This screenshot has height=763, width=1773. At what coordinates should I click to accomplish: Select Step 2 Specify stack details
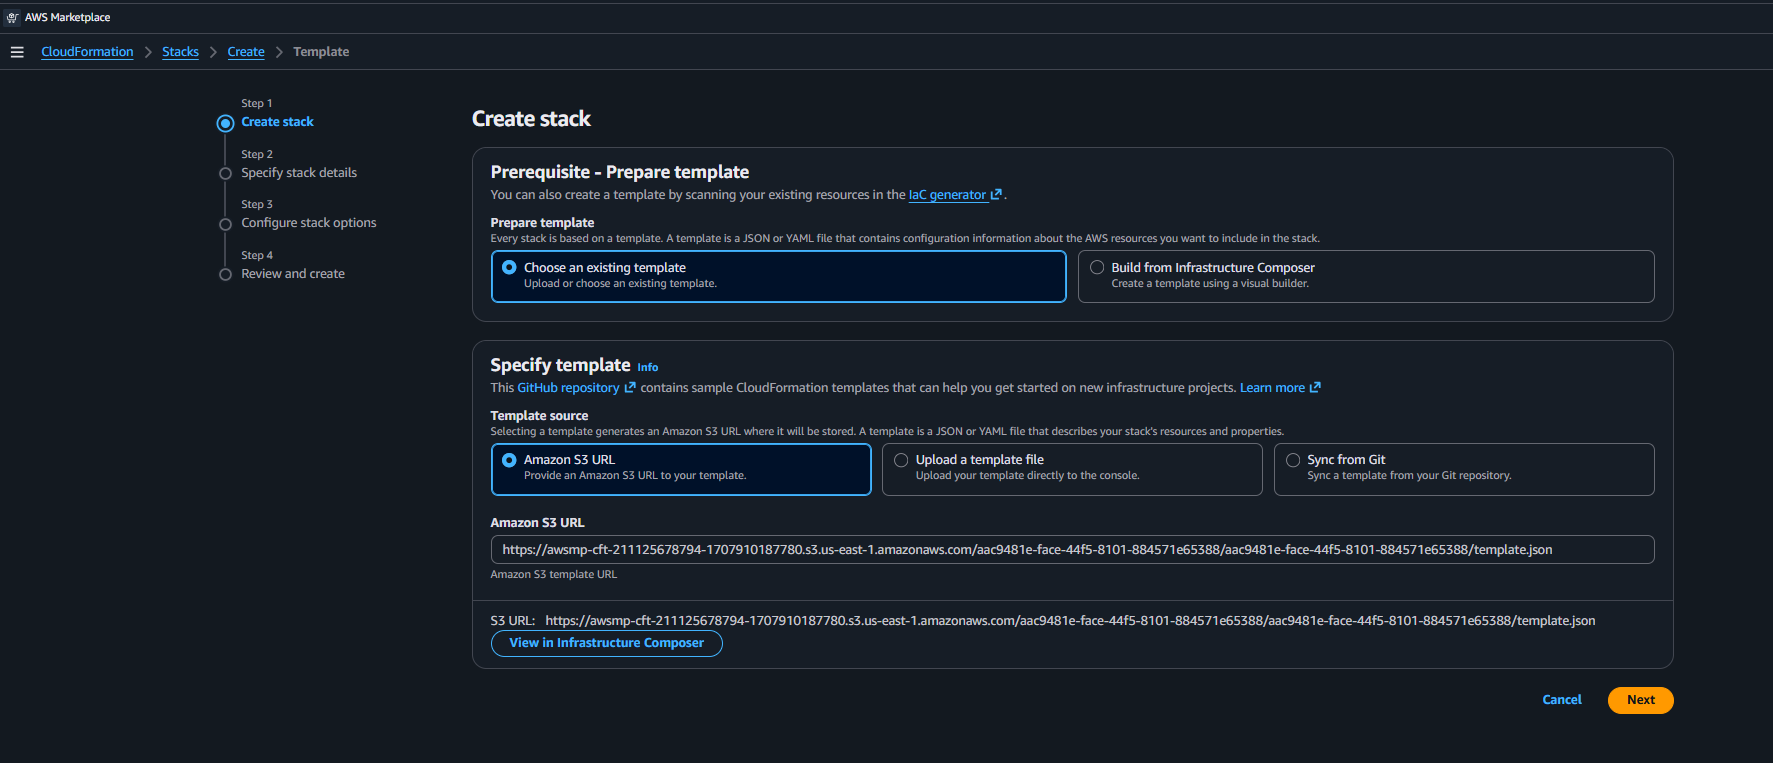(x=299, y=173)
